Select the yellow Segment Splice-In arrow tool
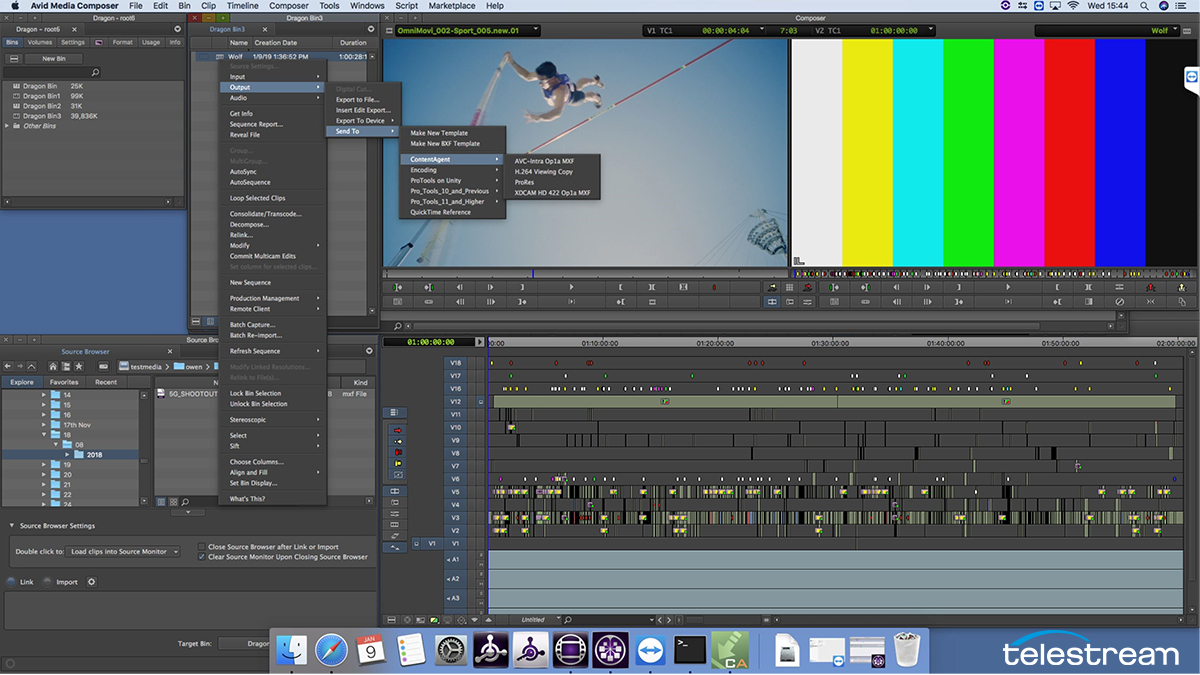Image resolution: width=1200 pixels, height=675 pixels. (397, 442)
